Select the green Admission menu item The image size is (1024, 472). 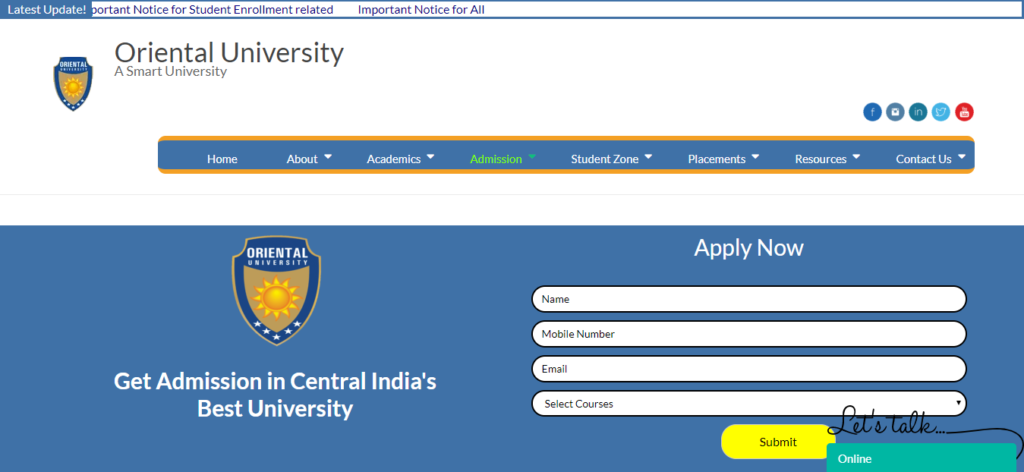pyautogui.click(x=496, y=159)
